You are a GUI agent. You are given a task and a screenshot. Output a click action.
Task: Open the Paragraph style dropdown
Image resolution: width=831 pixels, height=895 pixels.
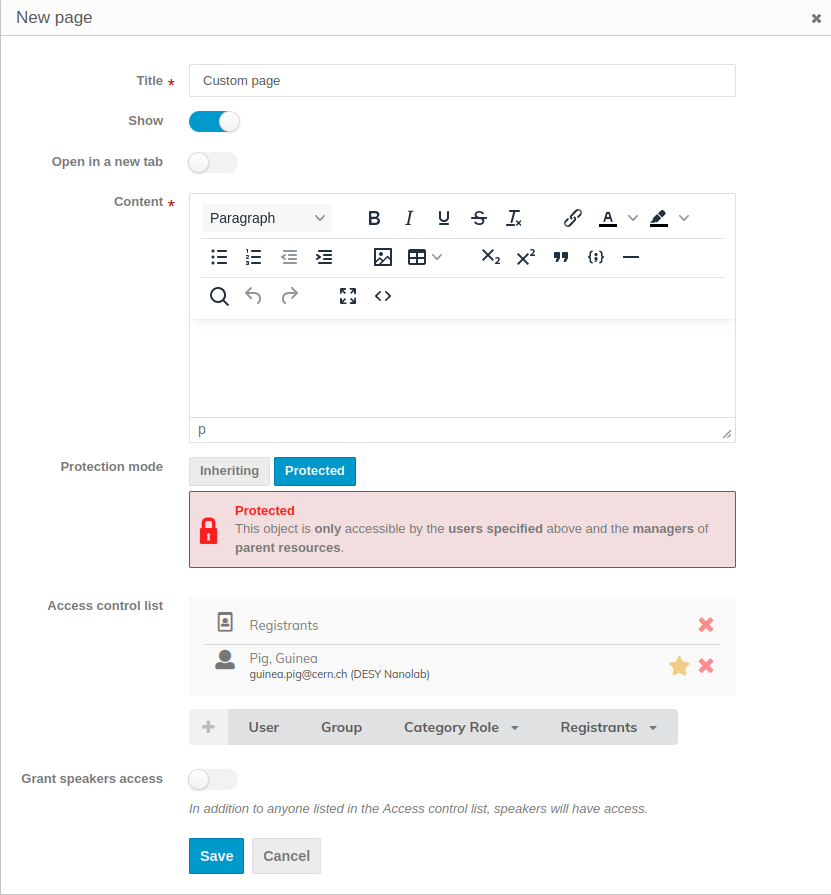point(267,218)
